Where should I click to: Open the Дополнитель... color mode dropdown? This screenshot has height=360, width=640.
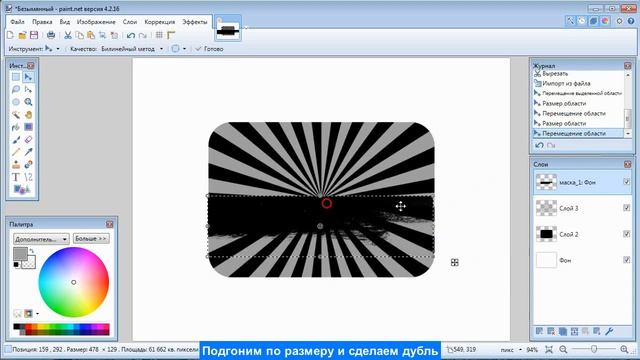coord(41,239)
